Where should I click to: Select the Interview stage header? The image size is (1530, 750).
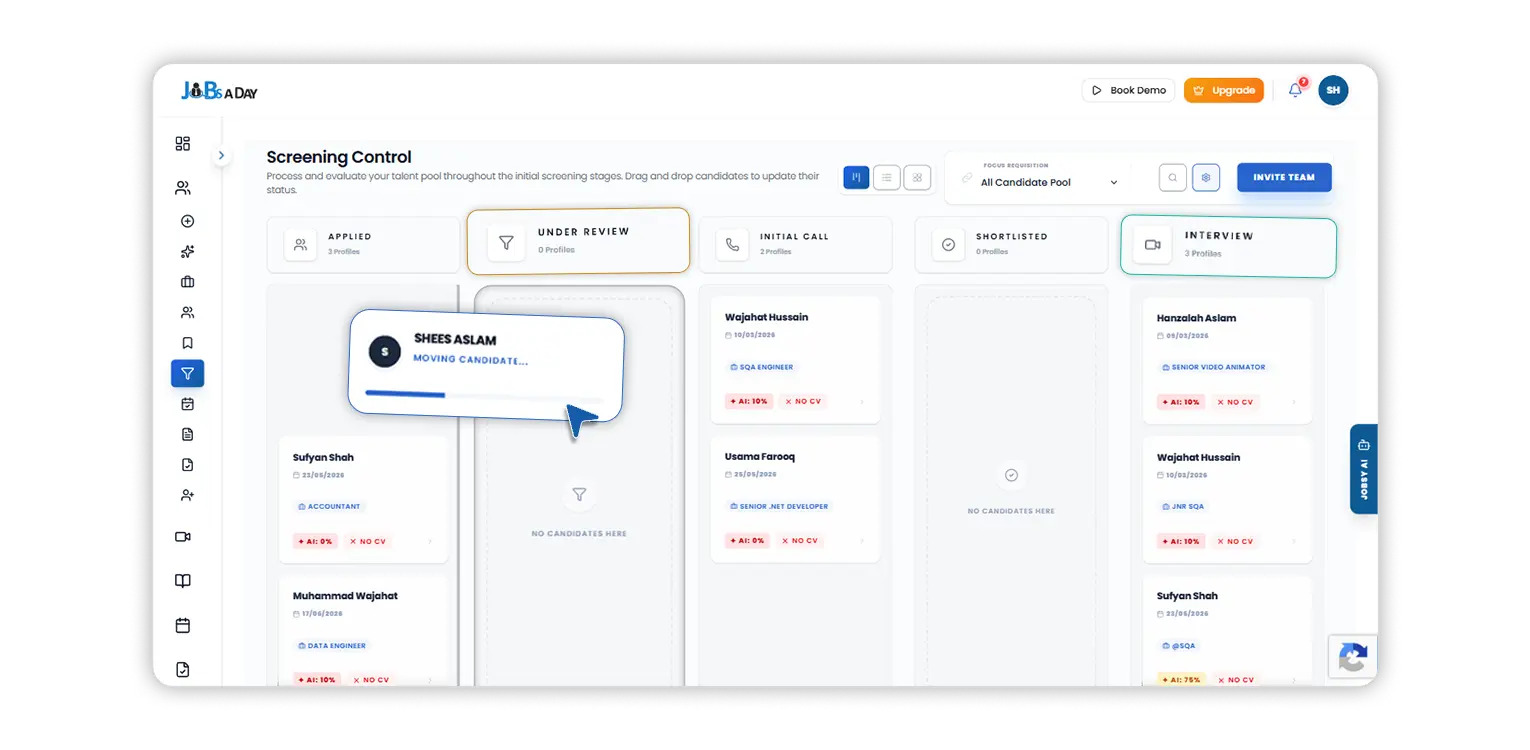1228,245
